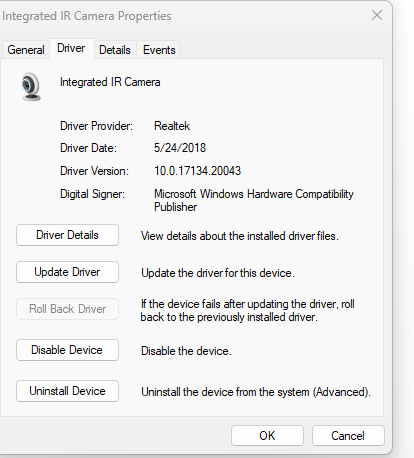Viewport: 414px width, 458px height.
Task: Close the Integrated IR Camera Properties dialog
Action: tap(377, 15)
